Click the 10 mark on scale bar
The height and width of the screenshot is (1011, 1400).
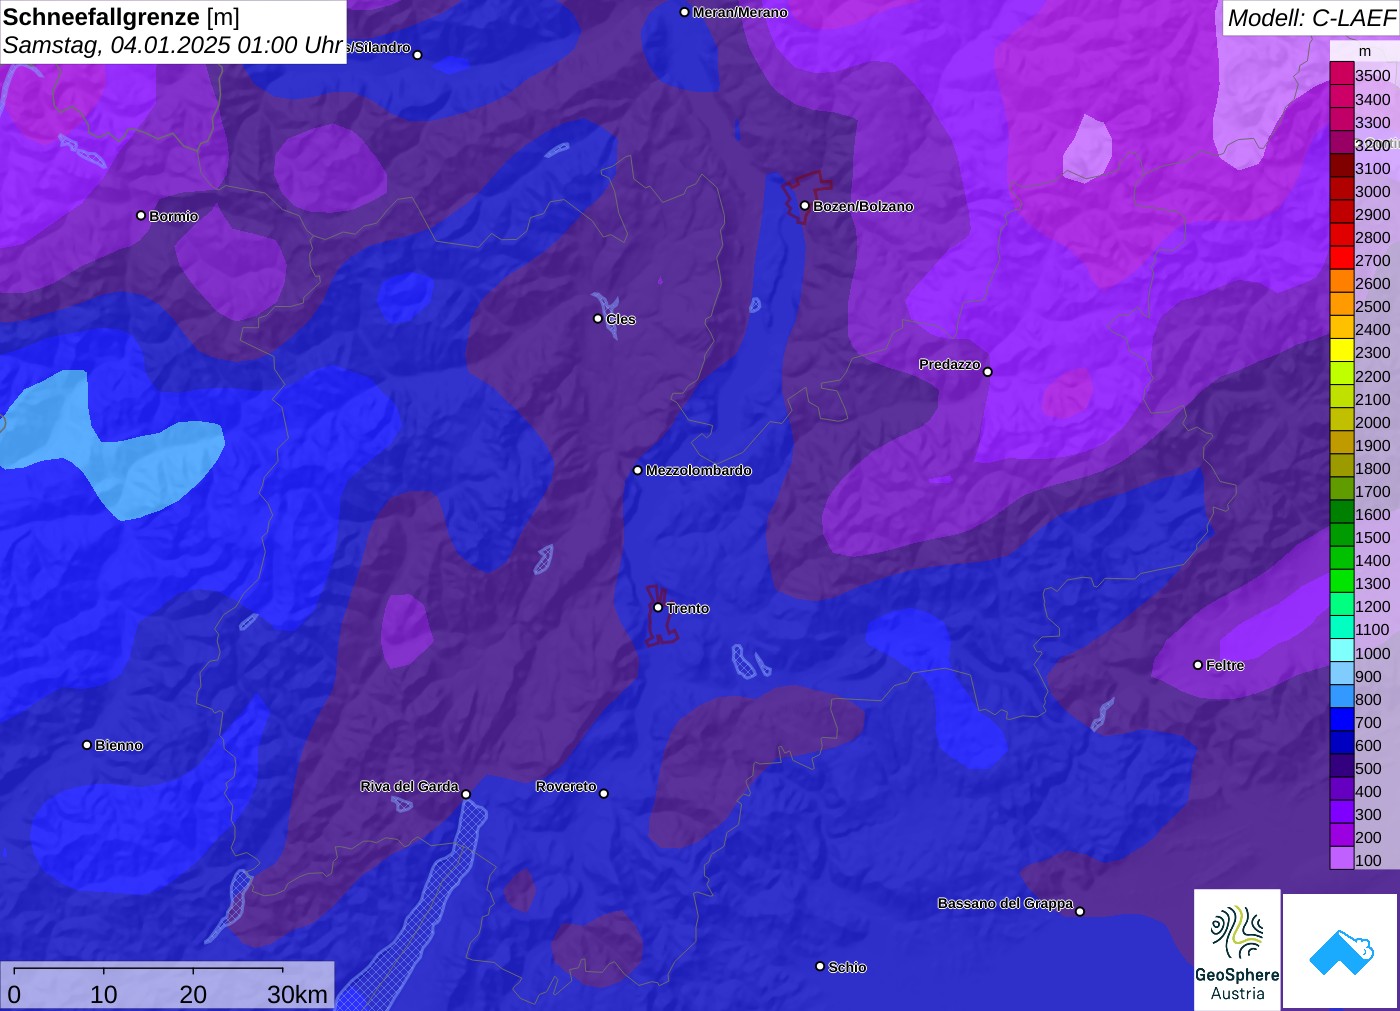tap(104, 994)
